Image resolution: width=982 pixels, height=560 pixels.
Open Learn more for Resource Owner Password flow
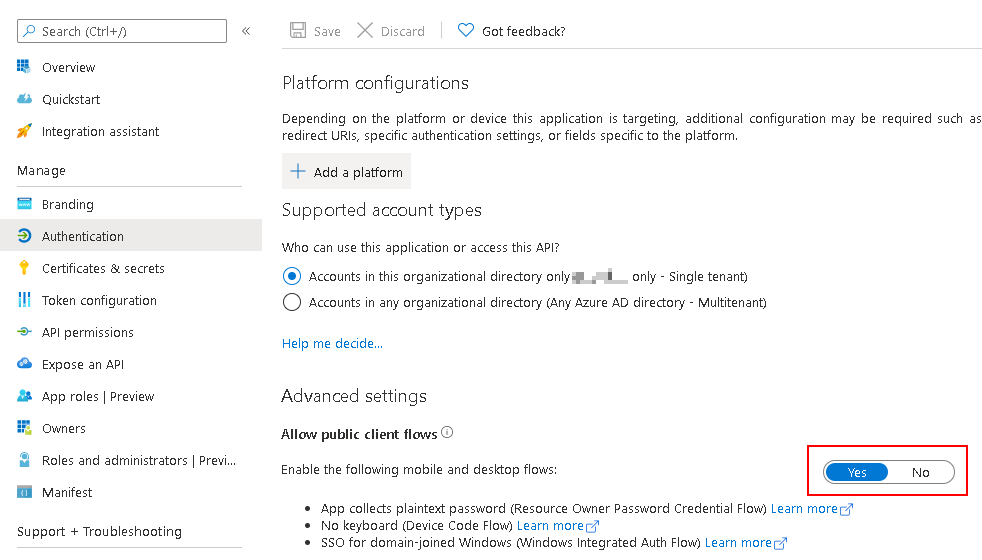(804, 509)
